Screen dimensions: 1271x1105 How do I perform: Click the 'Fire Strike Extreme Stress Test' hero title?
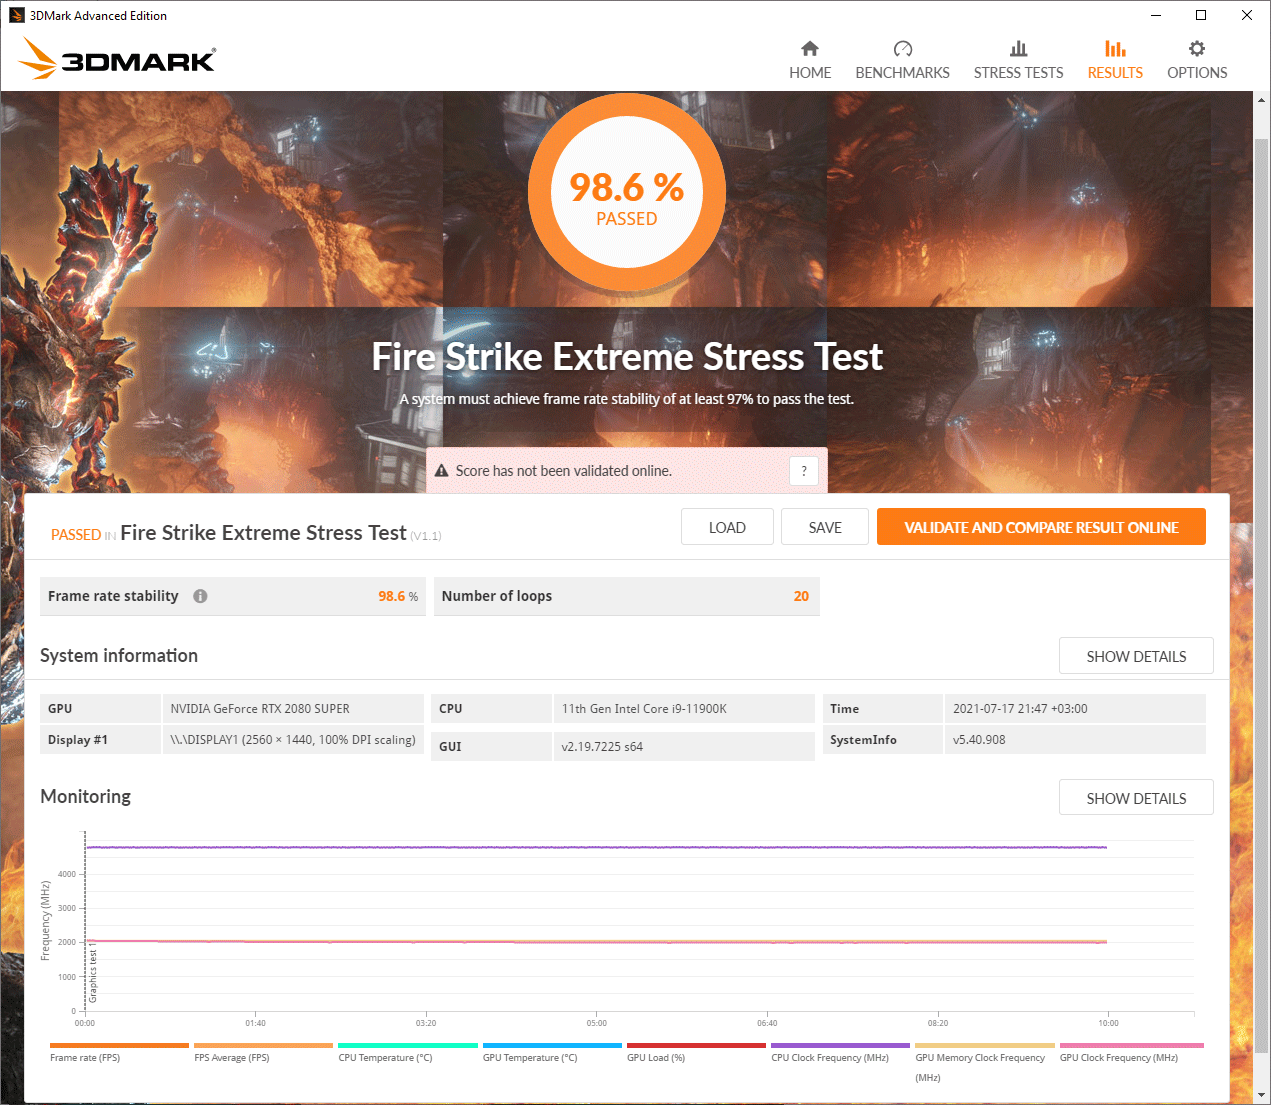pyautogui.click(x=627, y=357)
